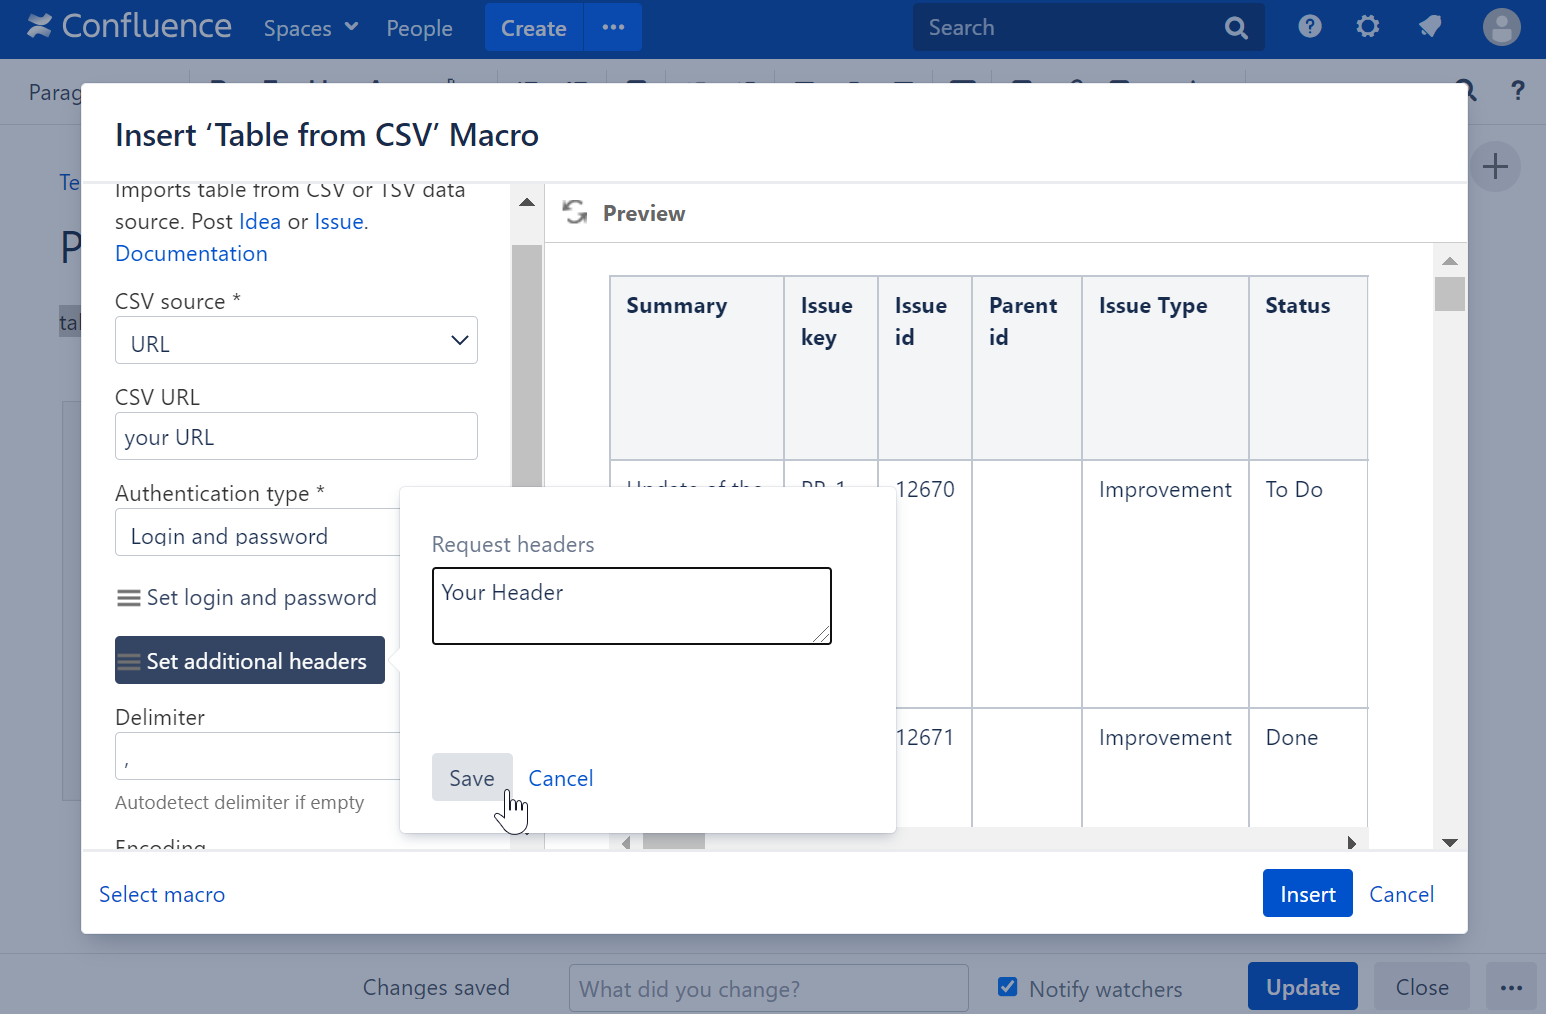This screenshot has height=1014, width=1546.
Task: Open the Spaces dropdown menu
Action: pos(310,28)
